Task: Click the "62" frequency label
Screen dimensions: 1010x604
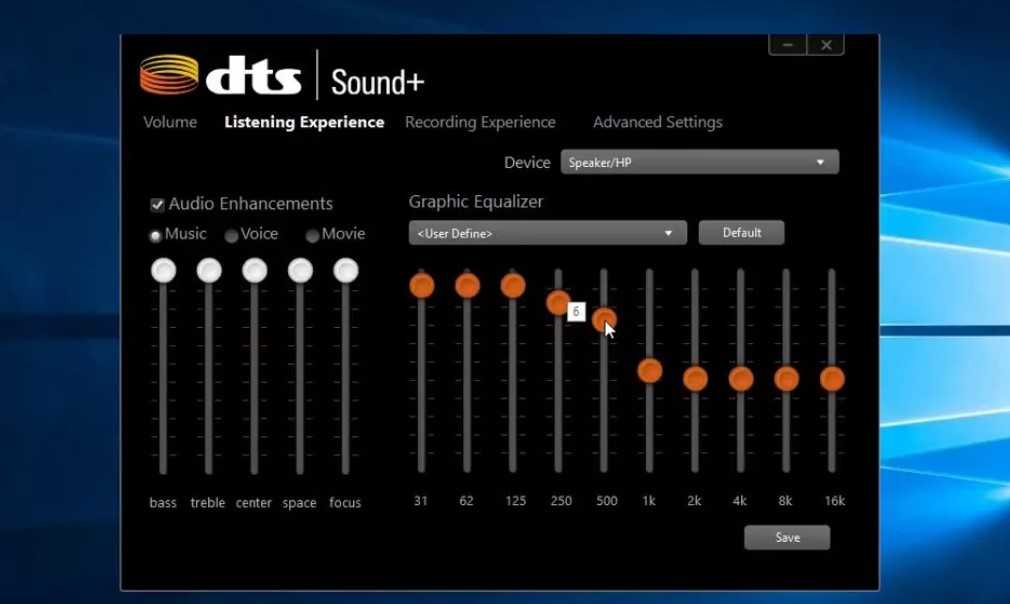Action: coord(466,501)
